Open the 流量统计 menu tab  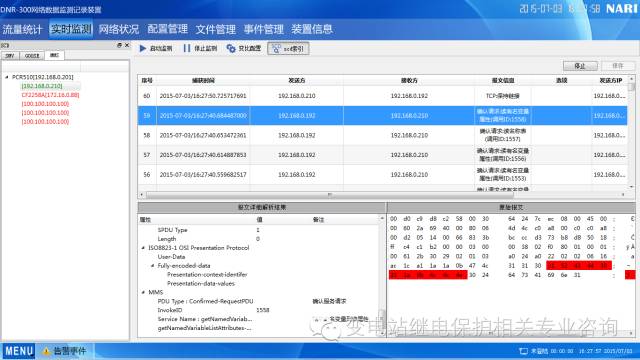pyautogui.click(x=22, y=29)
